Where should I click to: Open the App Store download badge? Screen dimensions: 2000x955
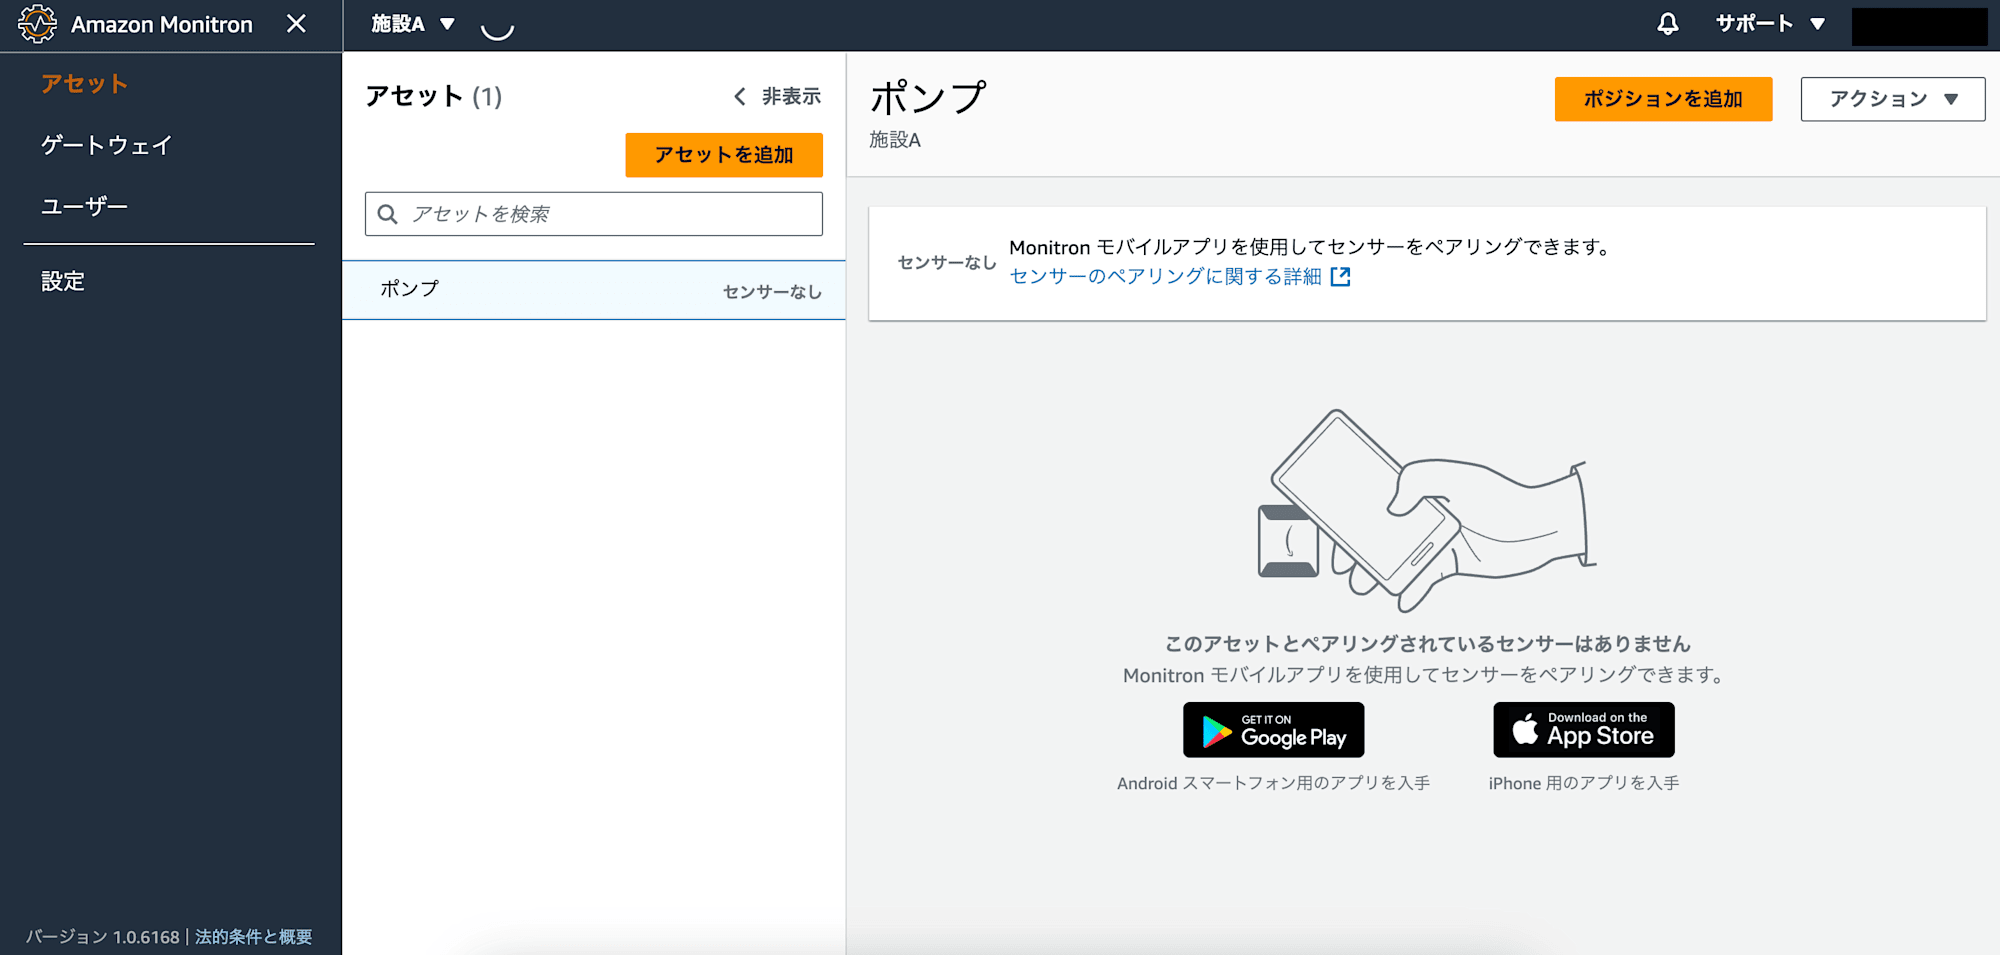click(x=1584, y=730)
